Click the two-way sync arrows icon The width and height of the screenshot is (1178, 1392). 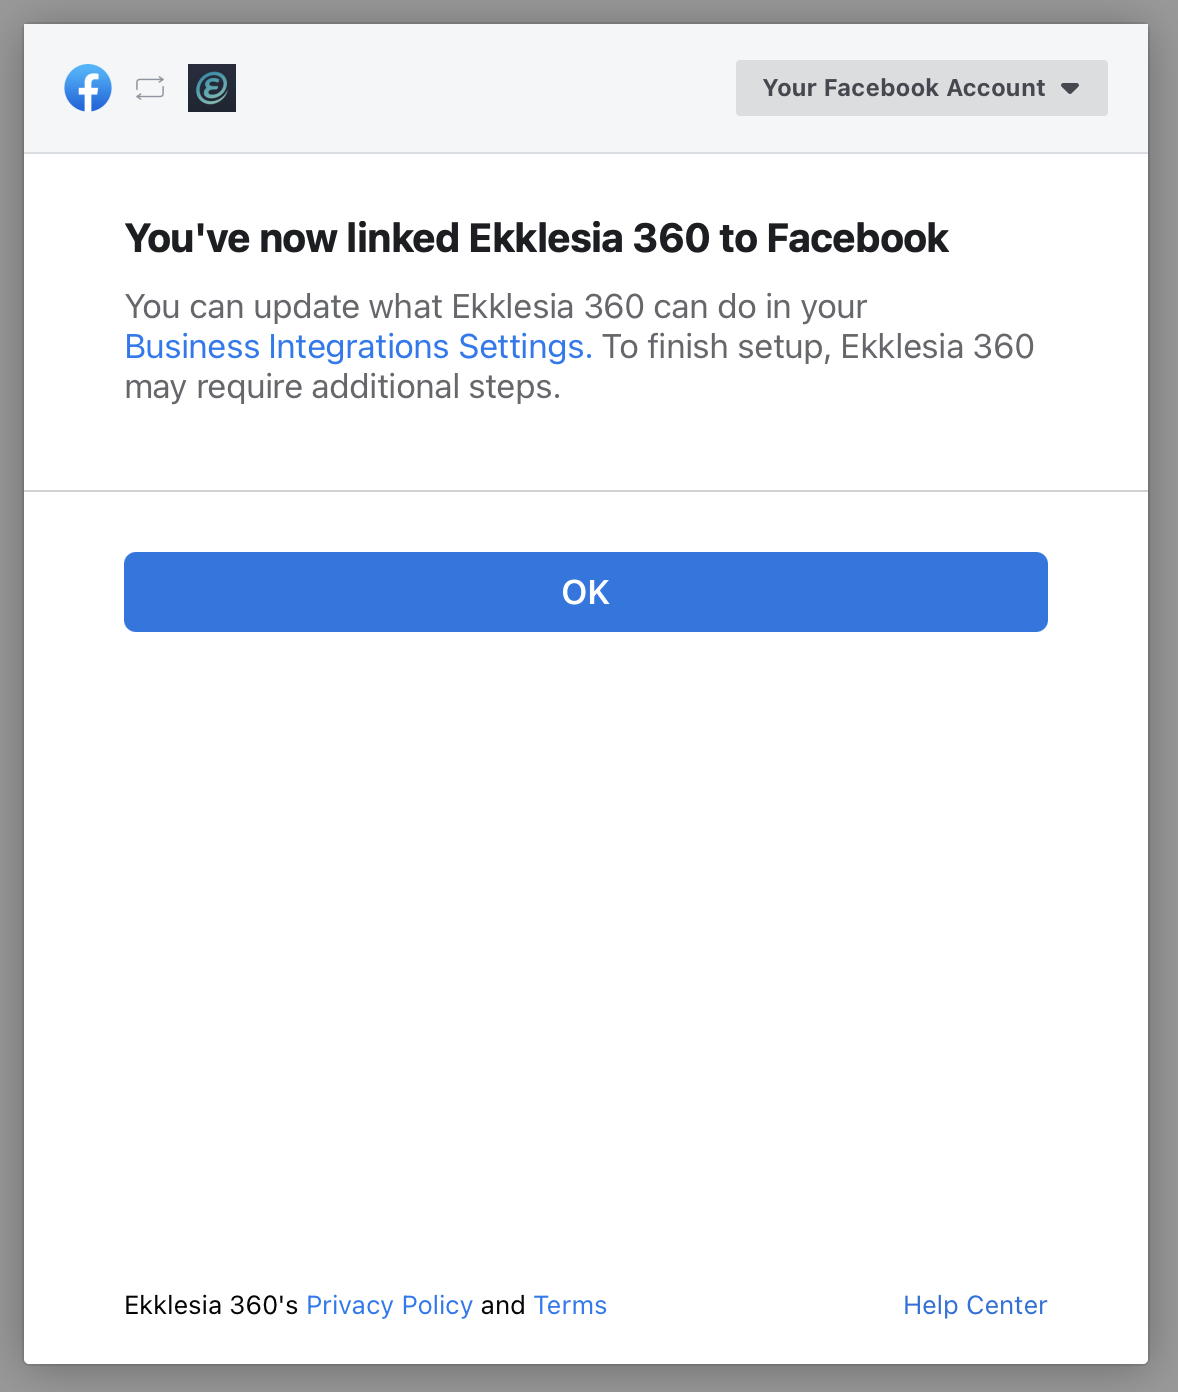tap(150, 88)
